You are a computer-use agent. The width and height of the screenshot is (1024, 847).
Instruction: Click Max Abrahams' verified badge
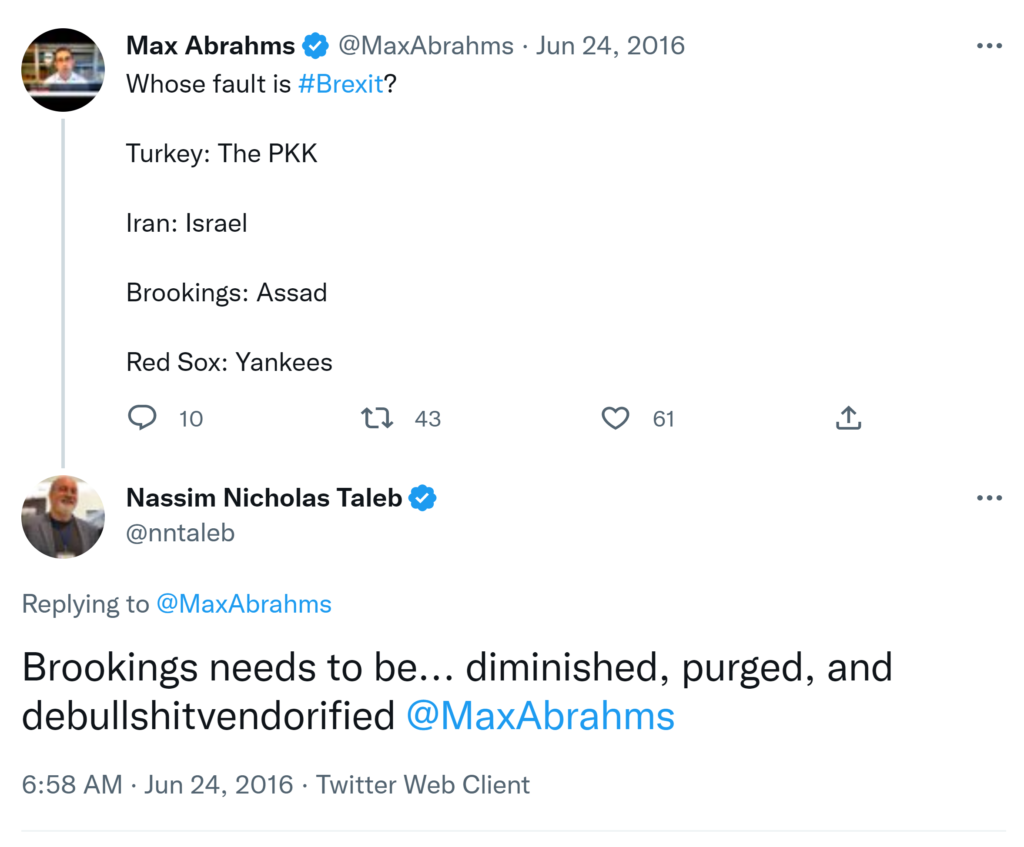(316, 46)
